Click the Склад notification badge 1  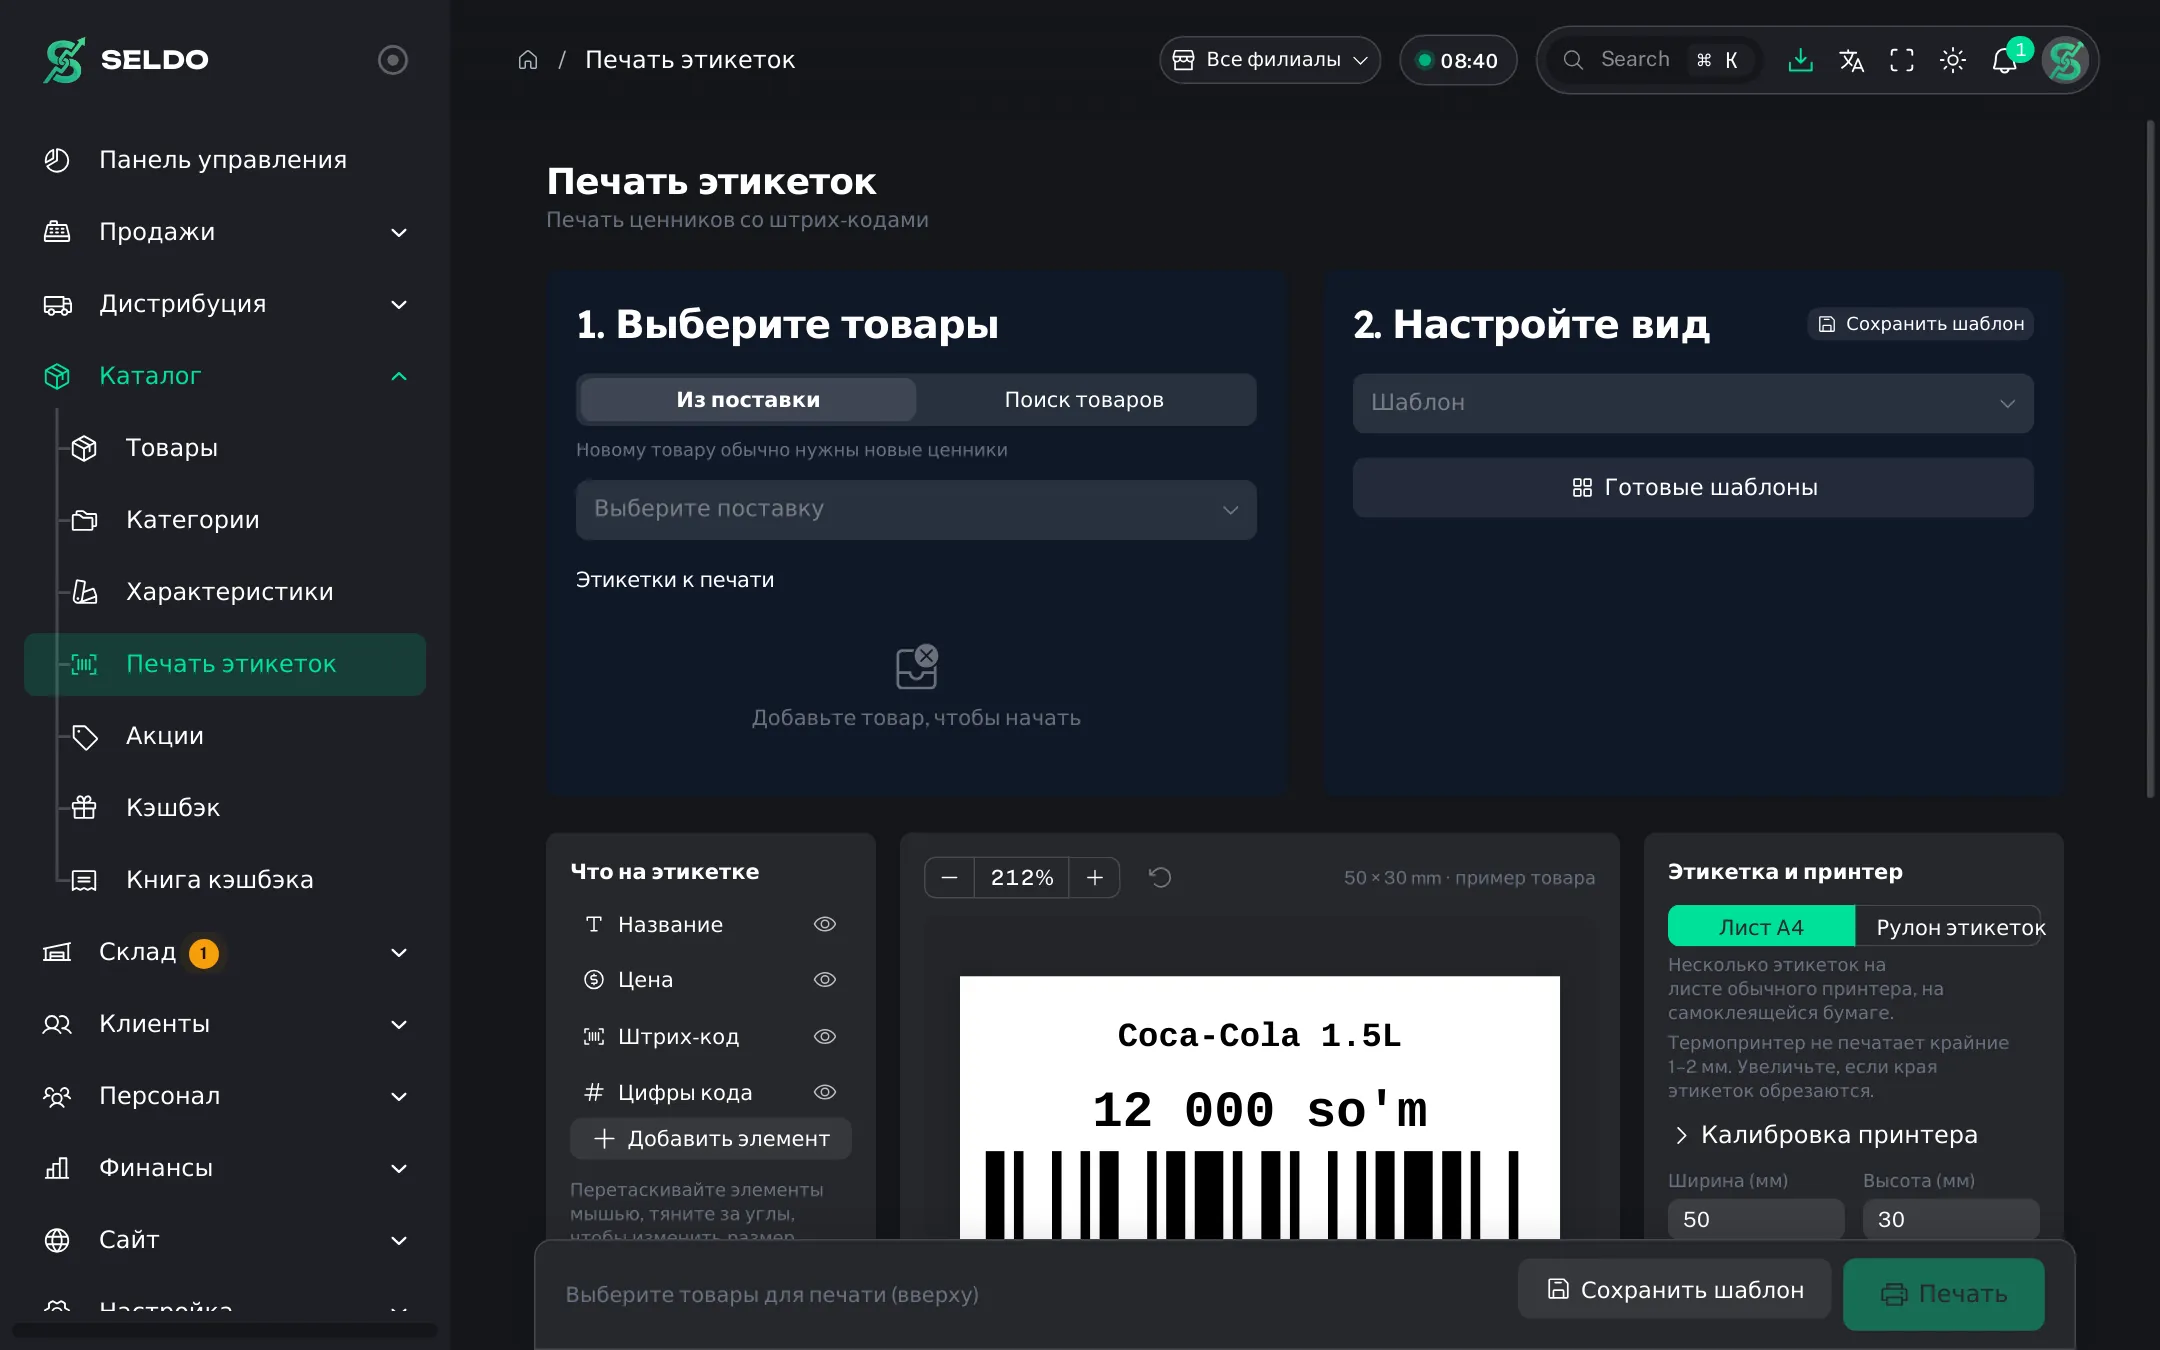click(x=204, y=953)
